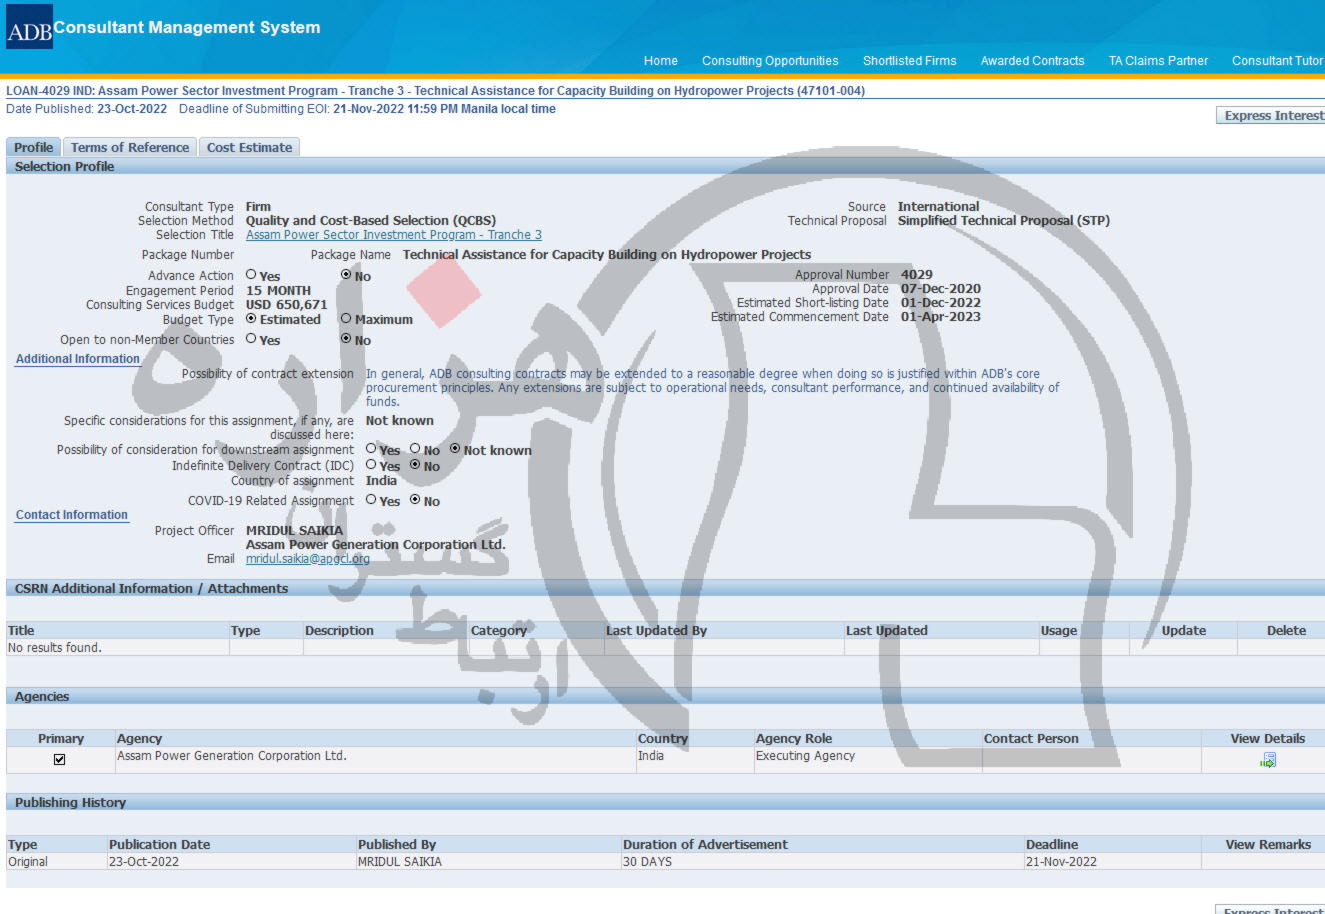Viewport: 1325px width, 914px height.
Task: Open Consultant Tutor menu item
Action: pos(1277,61)
